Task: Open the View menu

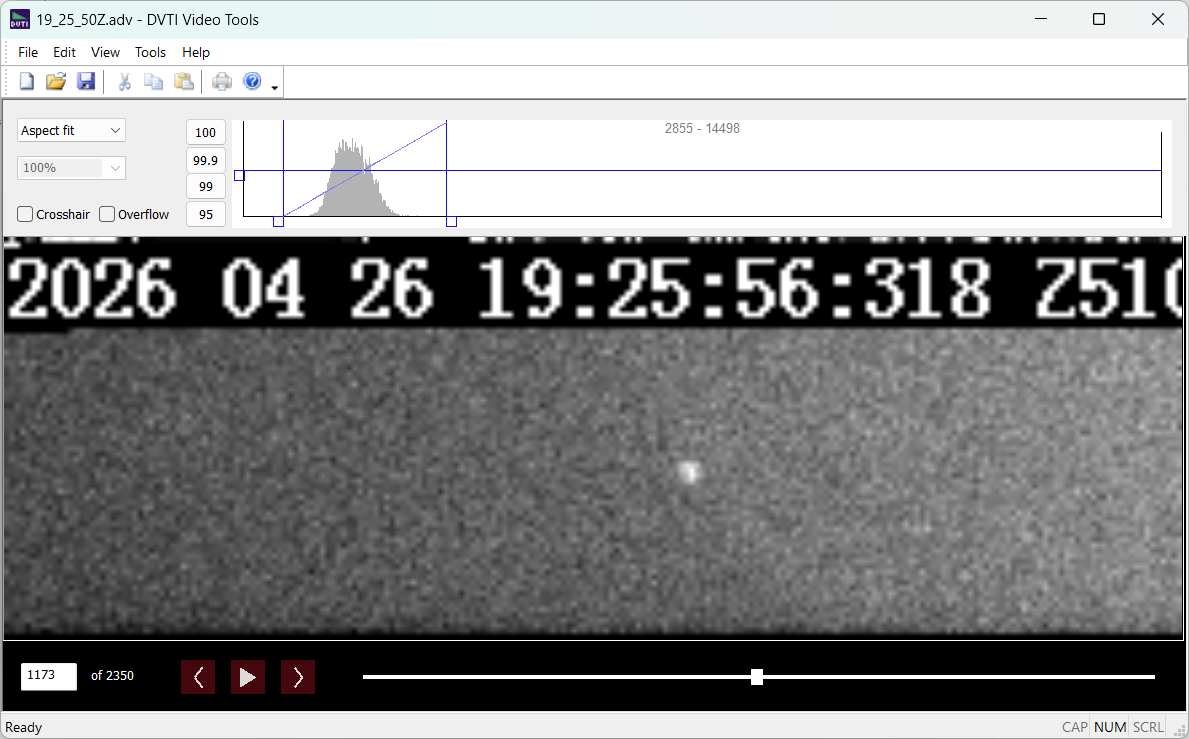Action: [105, 52]
